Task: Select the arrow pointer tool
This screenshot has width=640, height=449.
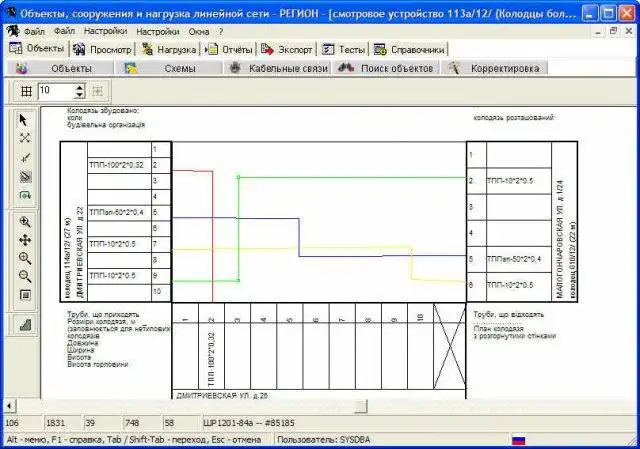Action: pos(24,120)
